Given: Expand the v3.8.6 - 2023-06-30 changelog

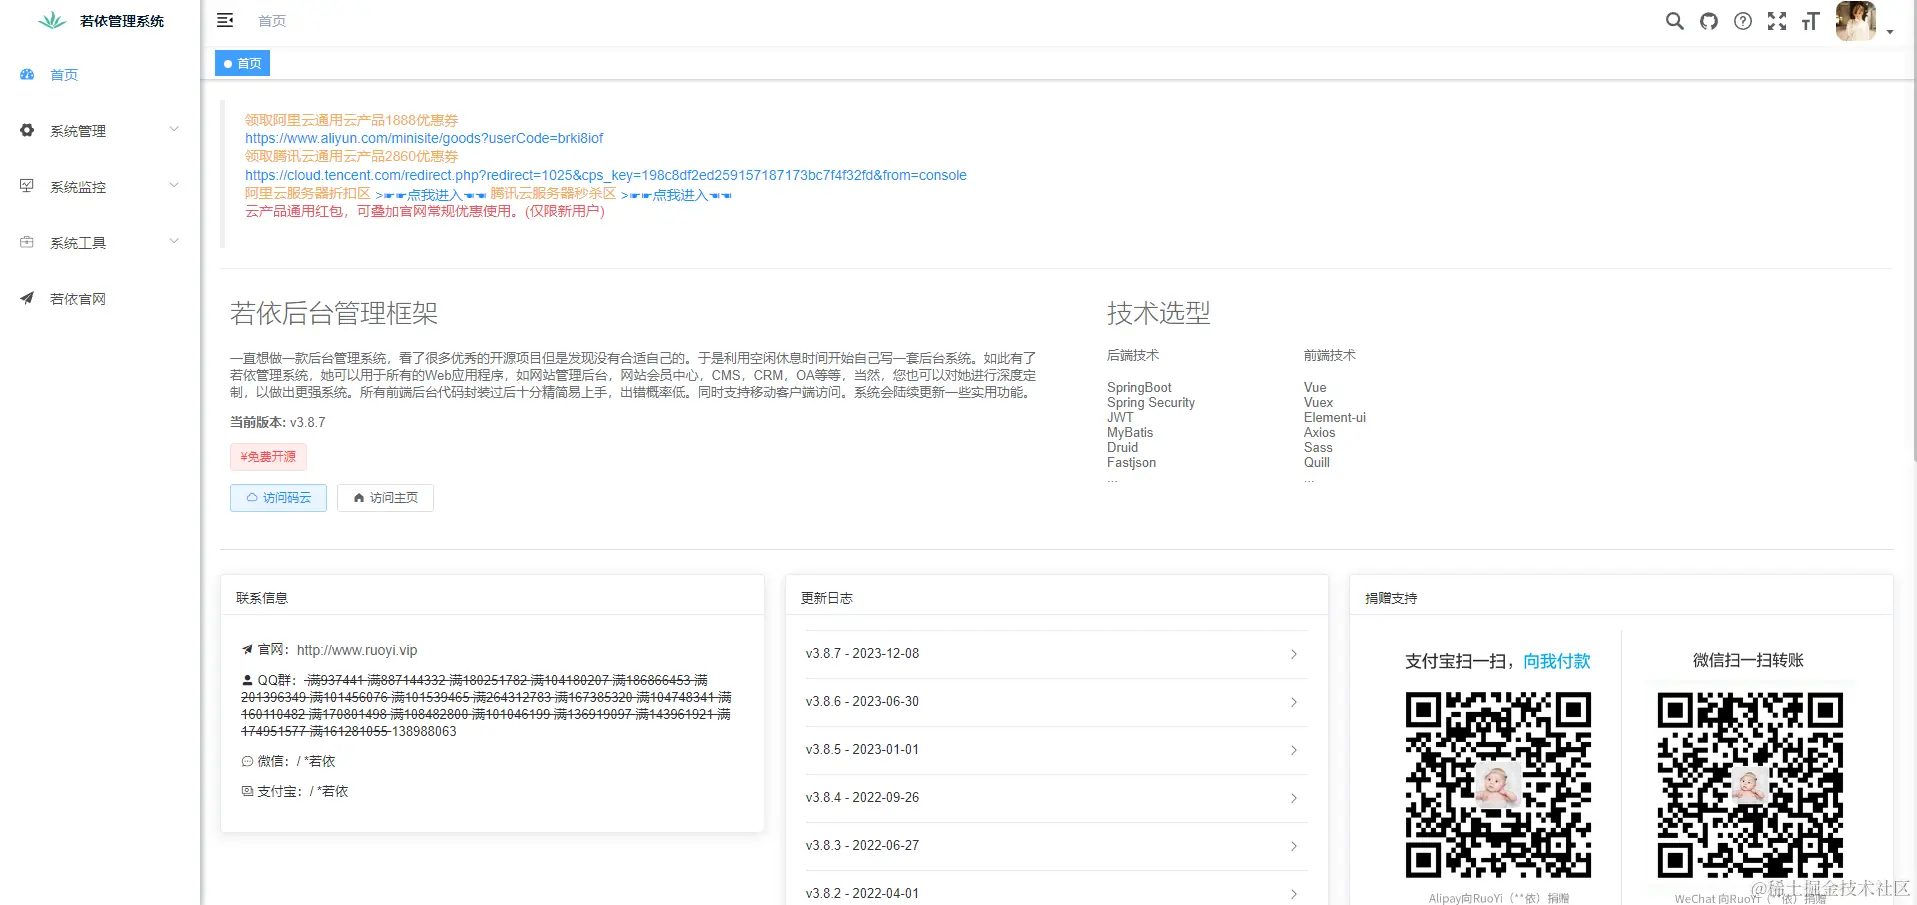Looking at the screenshot, I should (x=1056, y=702).
